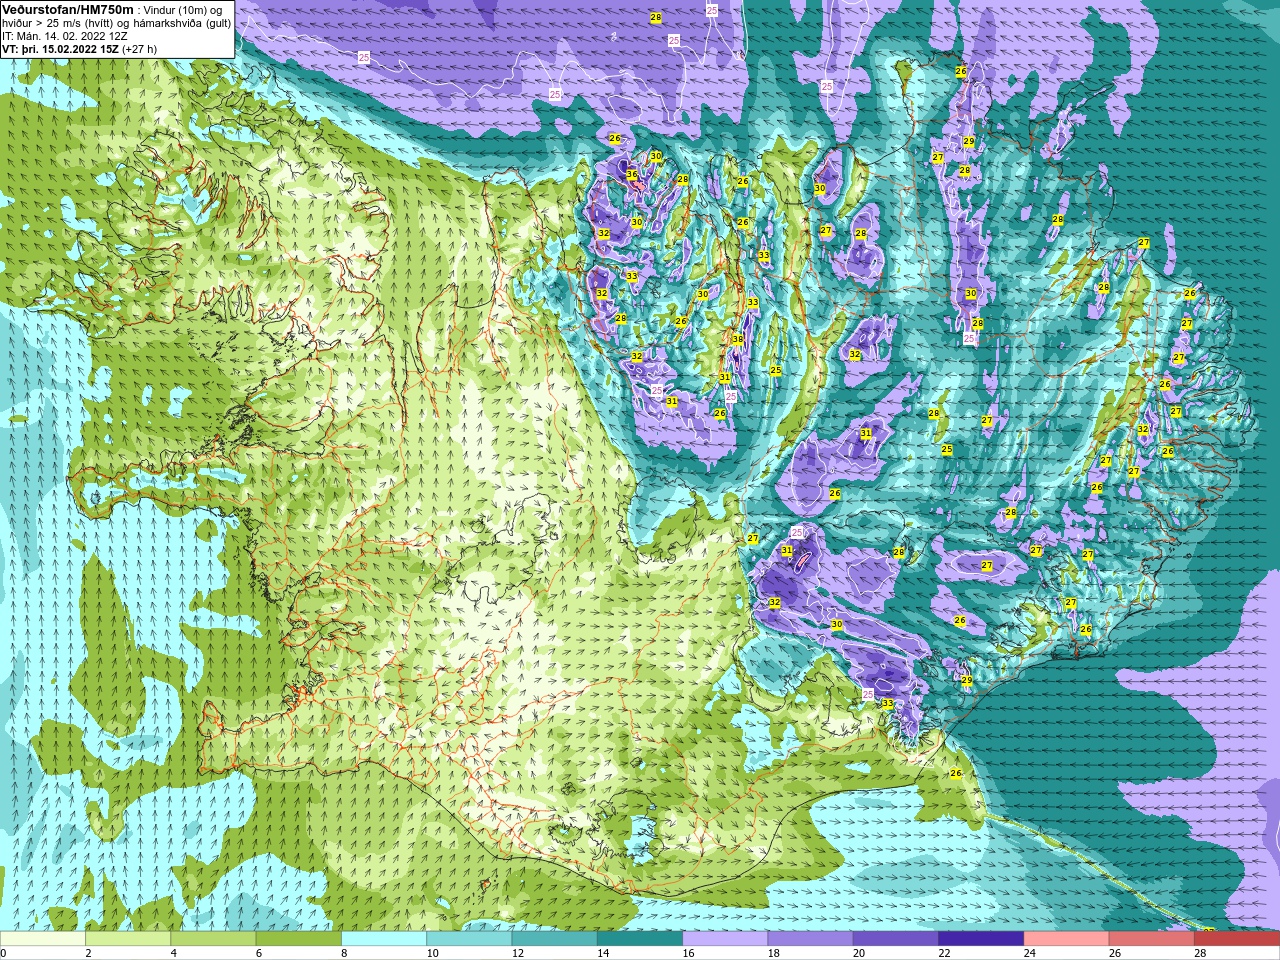Image resolution: width=1280 pixels, height=960 pixels.
Task: Click the legend scale tick label 14
Action: [x=603, y=953]
